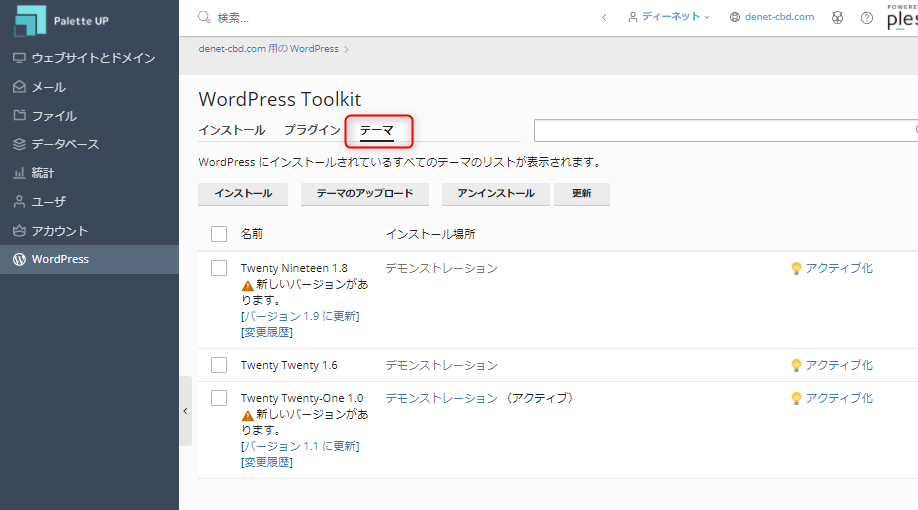Click the アンインストール button
The height and width of the screenshot is (510, 918).
coord(495,194)
